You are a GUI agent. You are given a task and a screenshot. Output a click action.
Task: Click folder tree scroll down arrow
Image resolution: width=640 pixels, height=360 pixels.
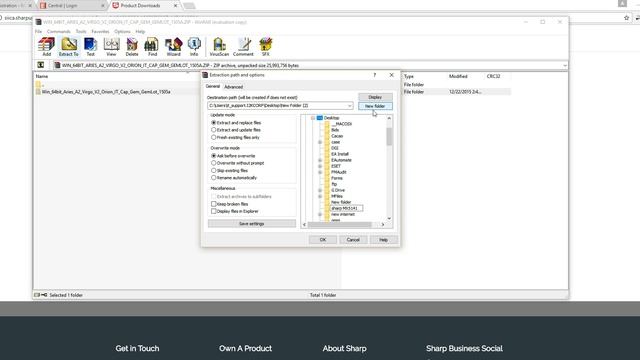point(389,218)
